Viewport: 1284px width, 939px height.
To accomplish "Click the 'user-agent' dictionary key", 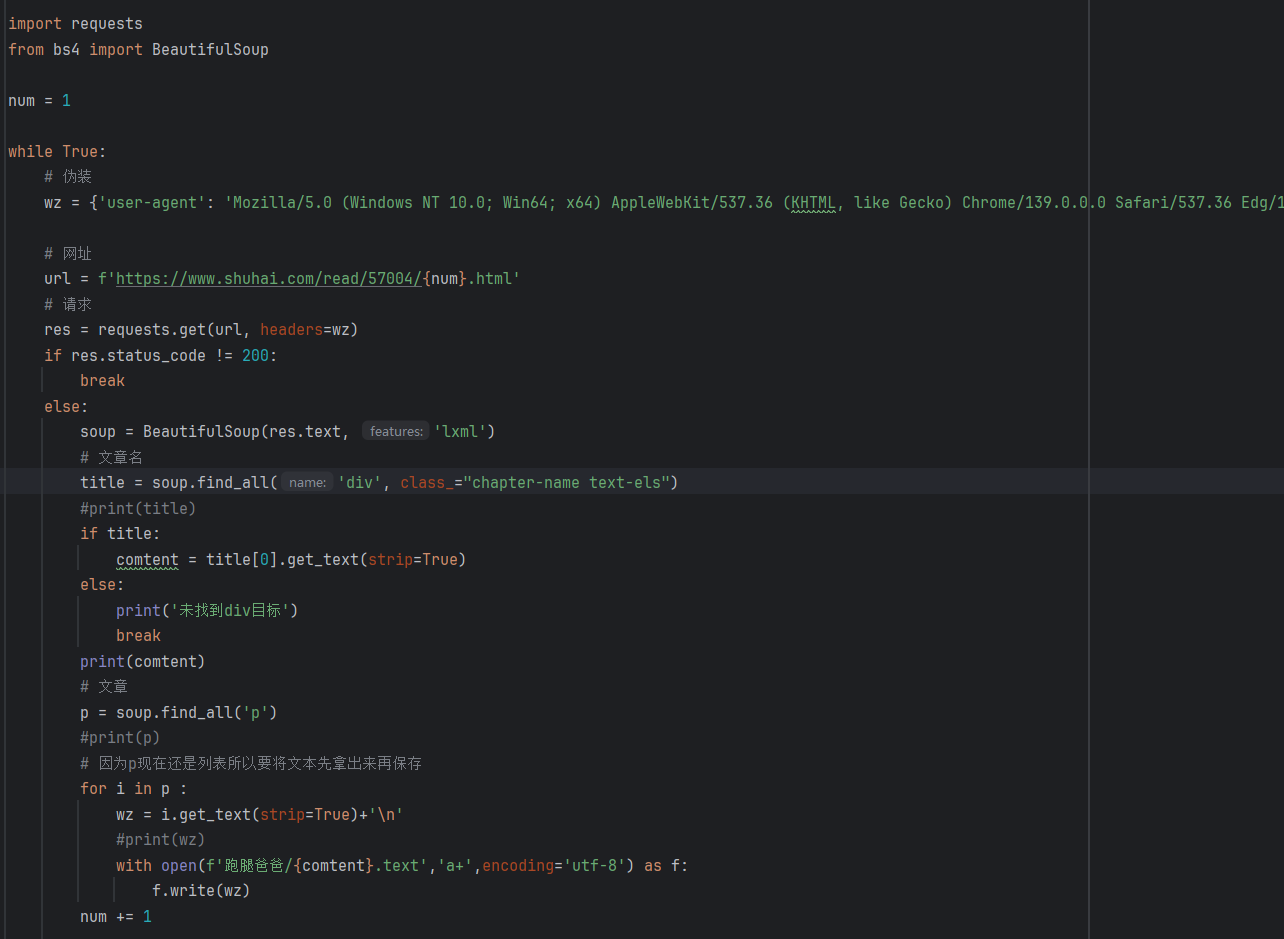I will 152,202.
